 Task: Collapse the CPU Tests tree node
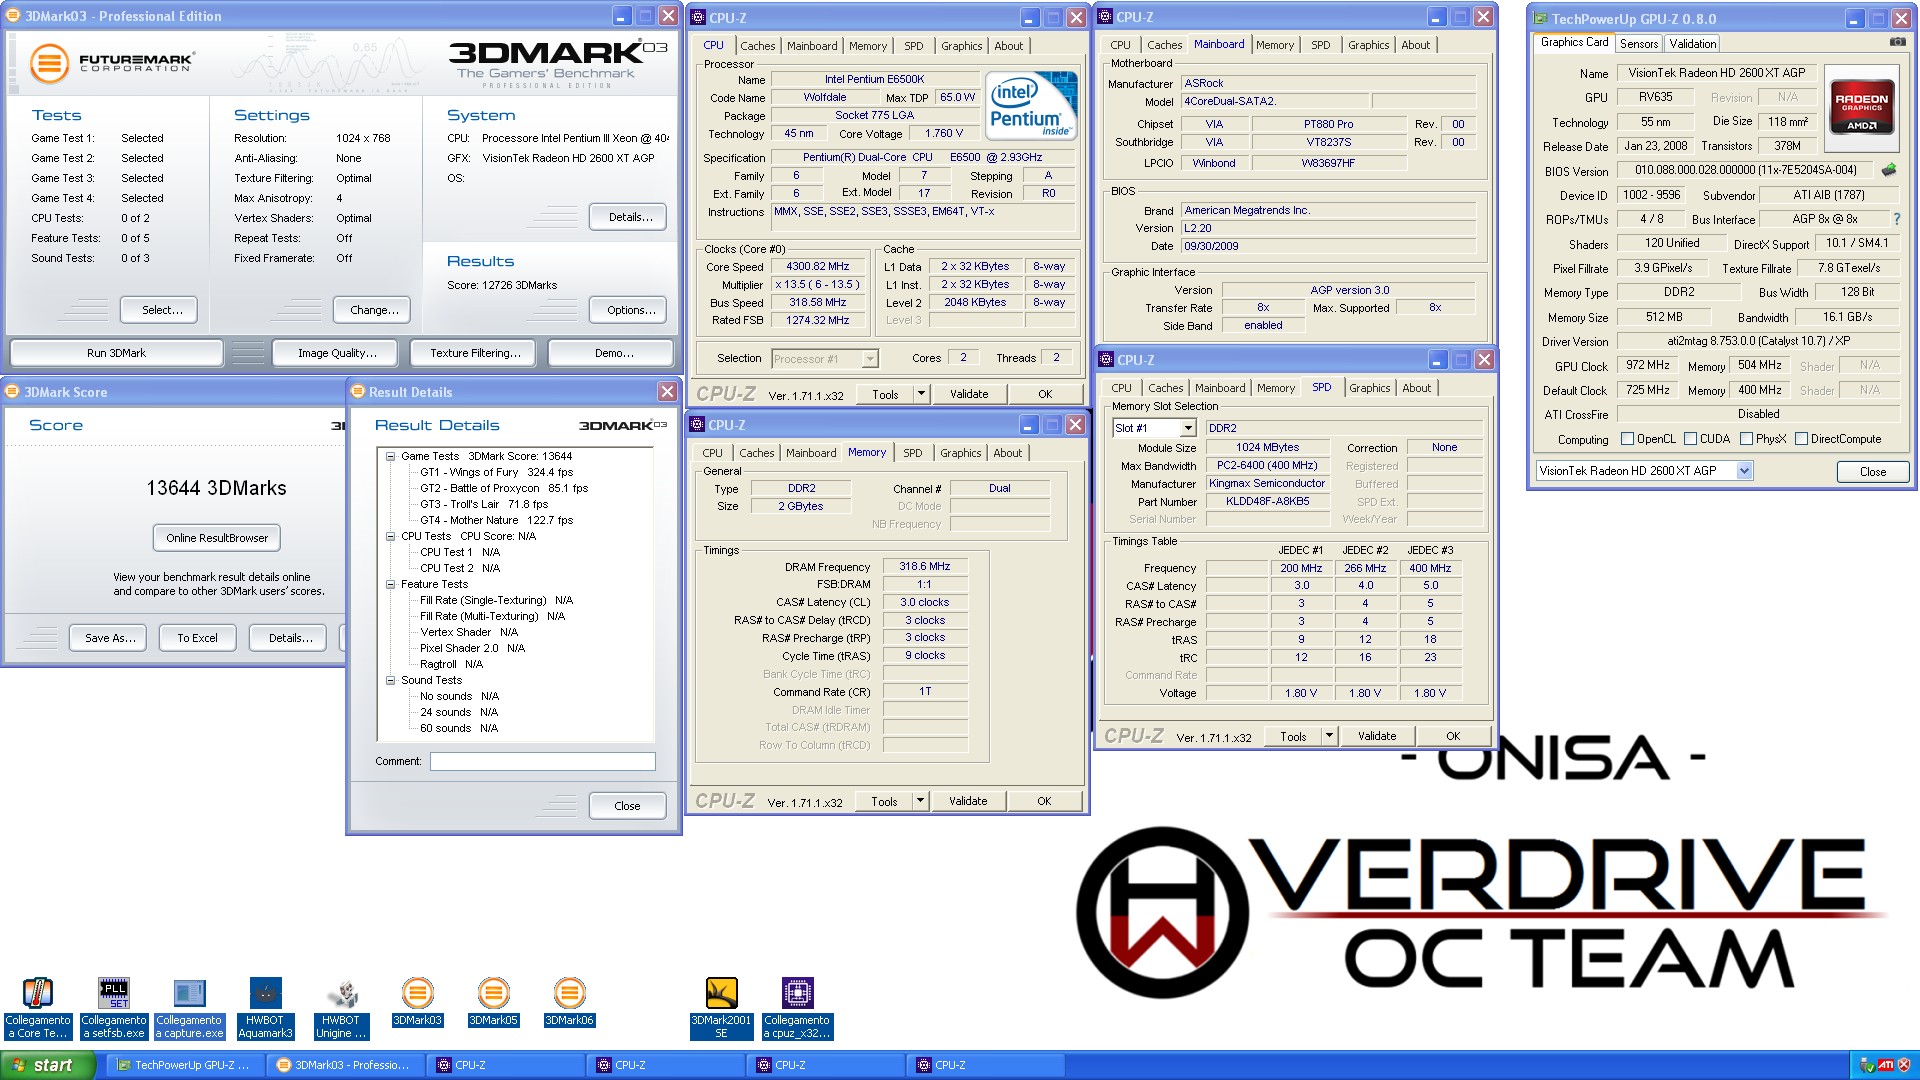pyautogui.click(x=390, y=536)
